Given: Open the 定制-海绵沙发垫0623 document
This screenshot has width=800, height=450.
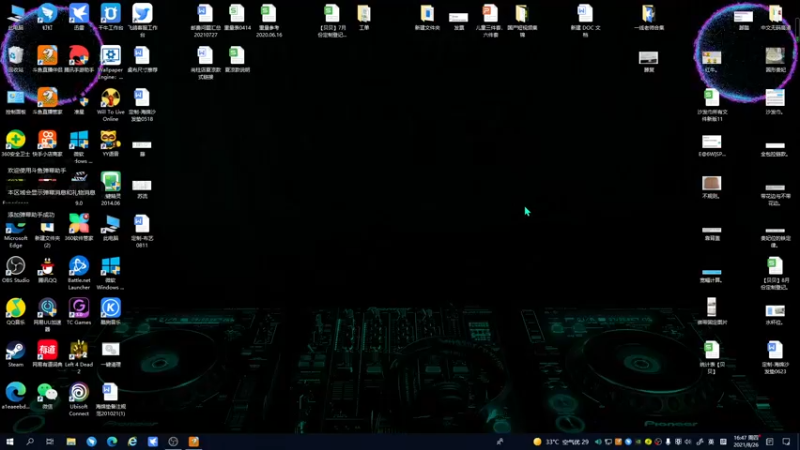Looking at the screenshot, I should pos(775,357).
